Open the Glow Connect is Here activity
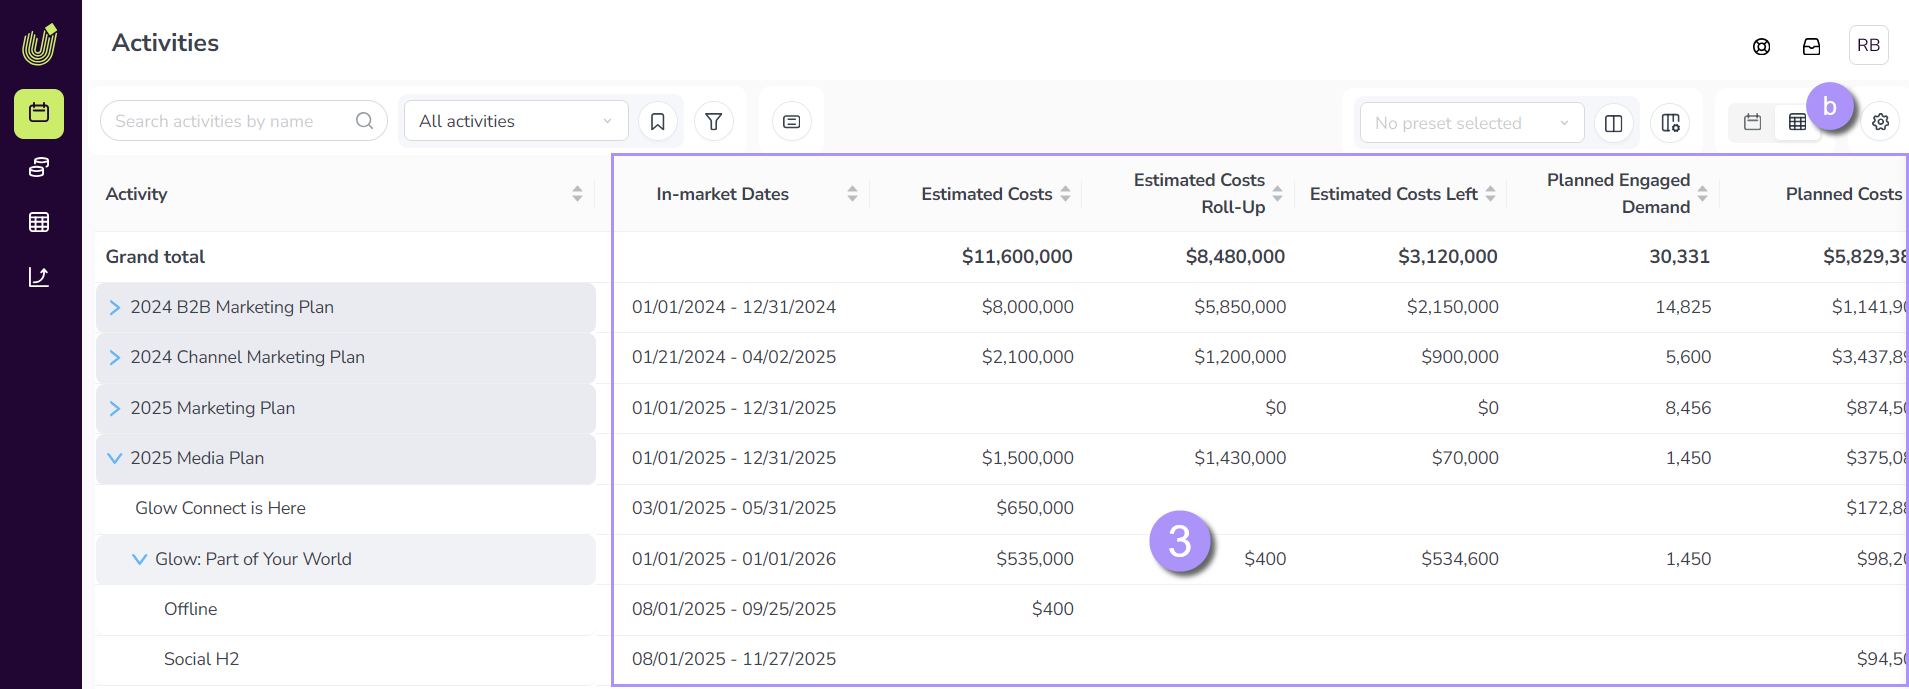This screenshot has height=689, width=1909. [x=220, y=508]
